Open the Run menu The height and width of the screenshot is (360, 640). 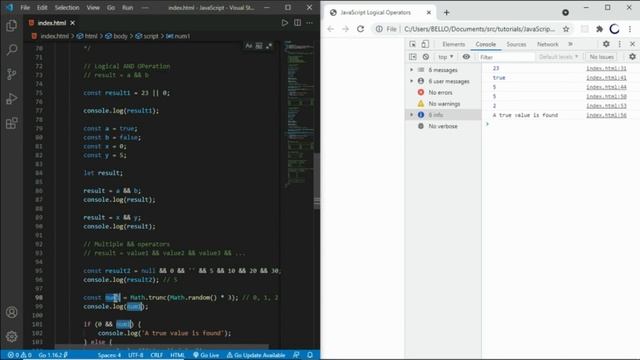[128, 8]
